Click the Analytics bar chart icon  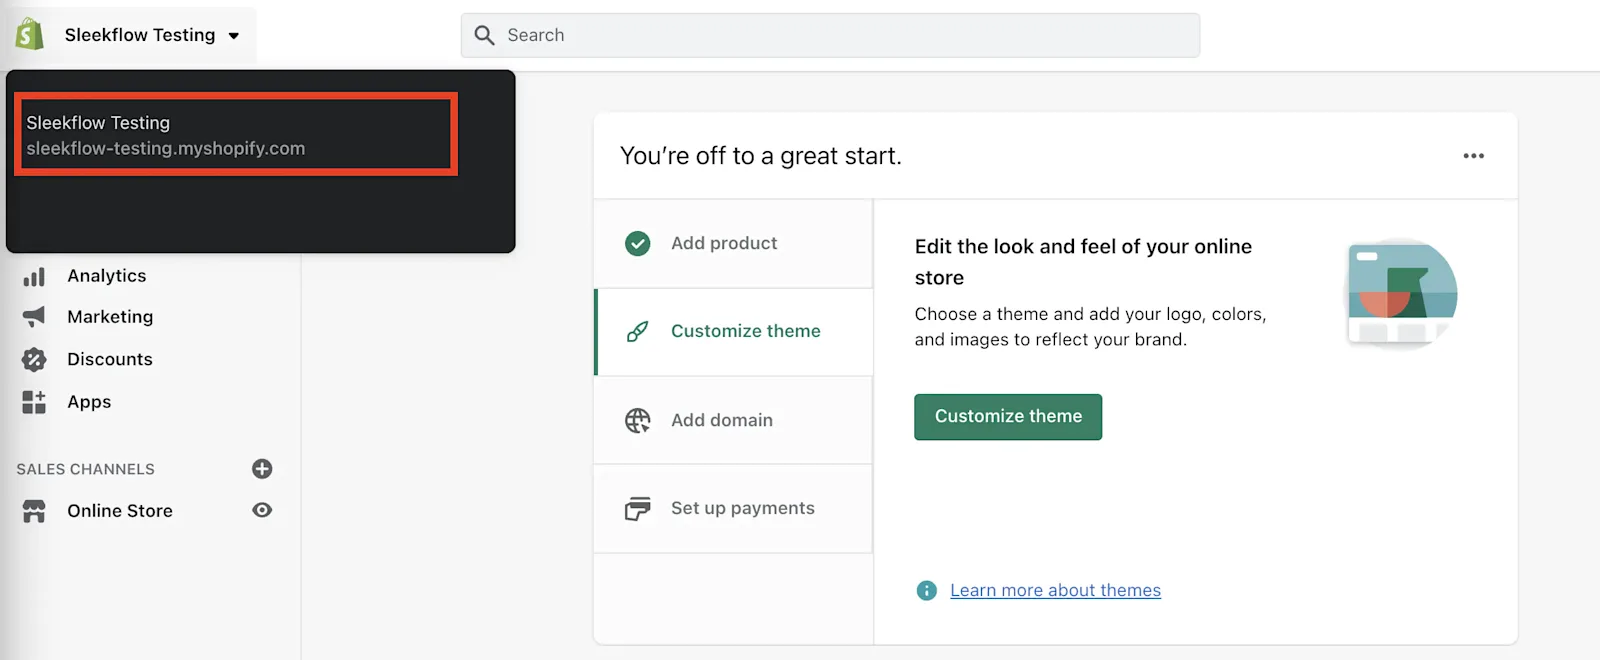pyautogui.click(x=34, y=277)
